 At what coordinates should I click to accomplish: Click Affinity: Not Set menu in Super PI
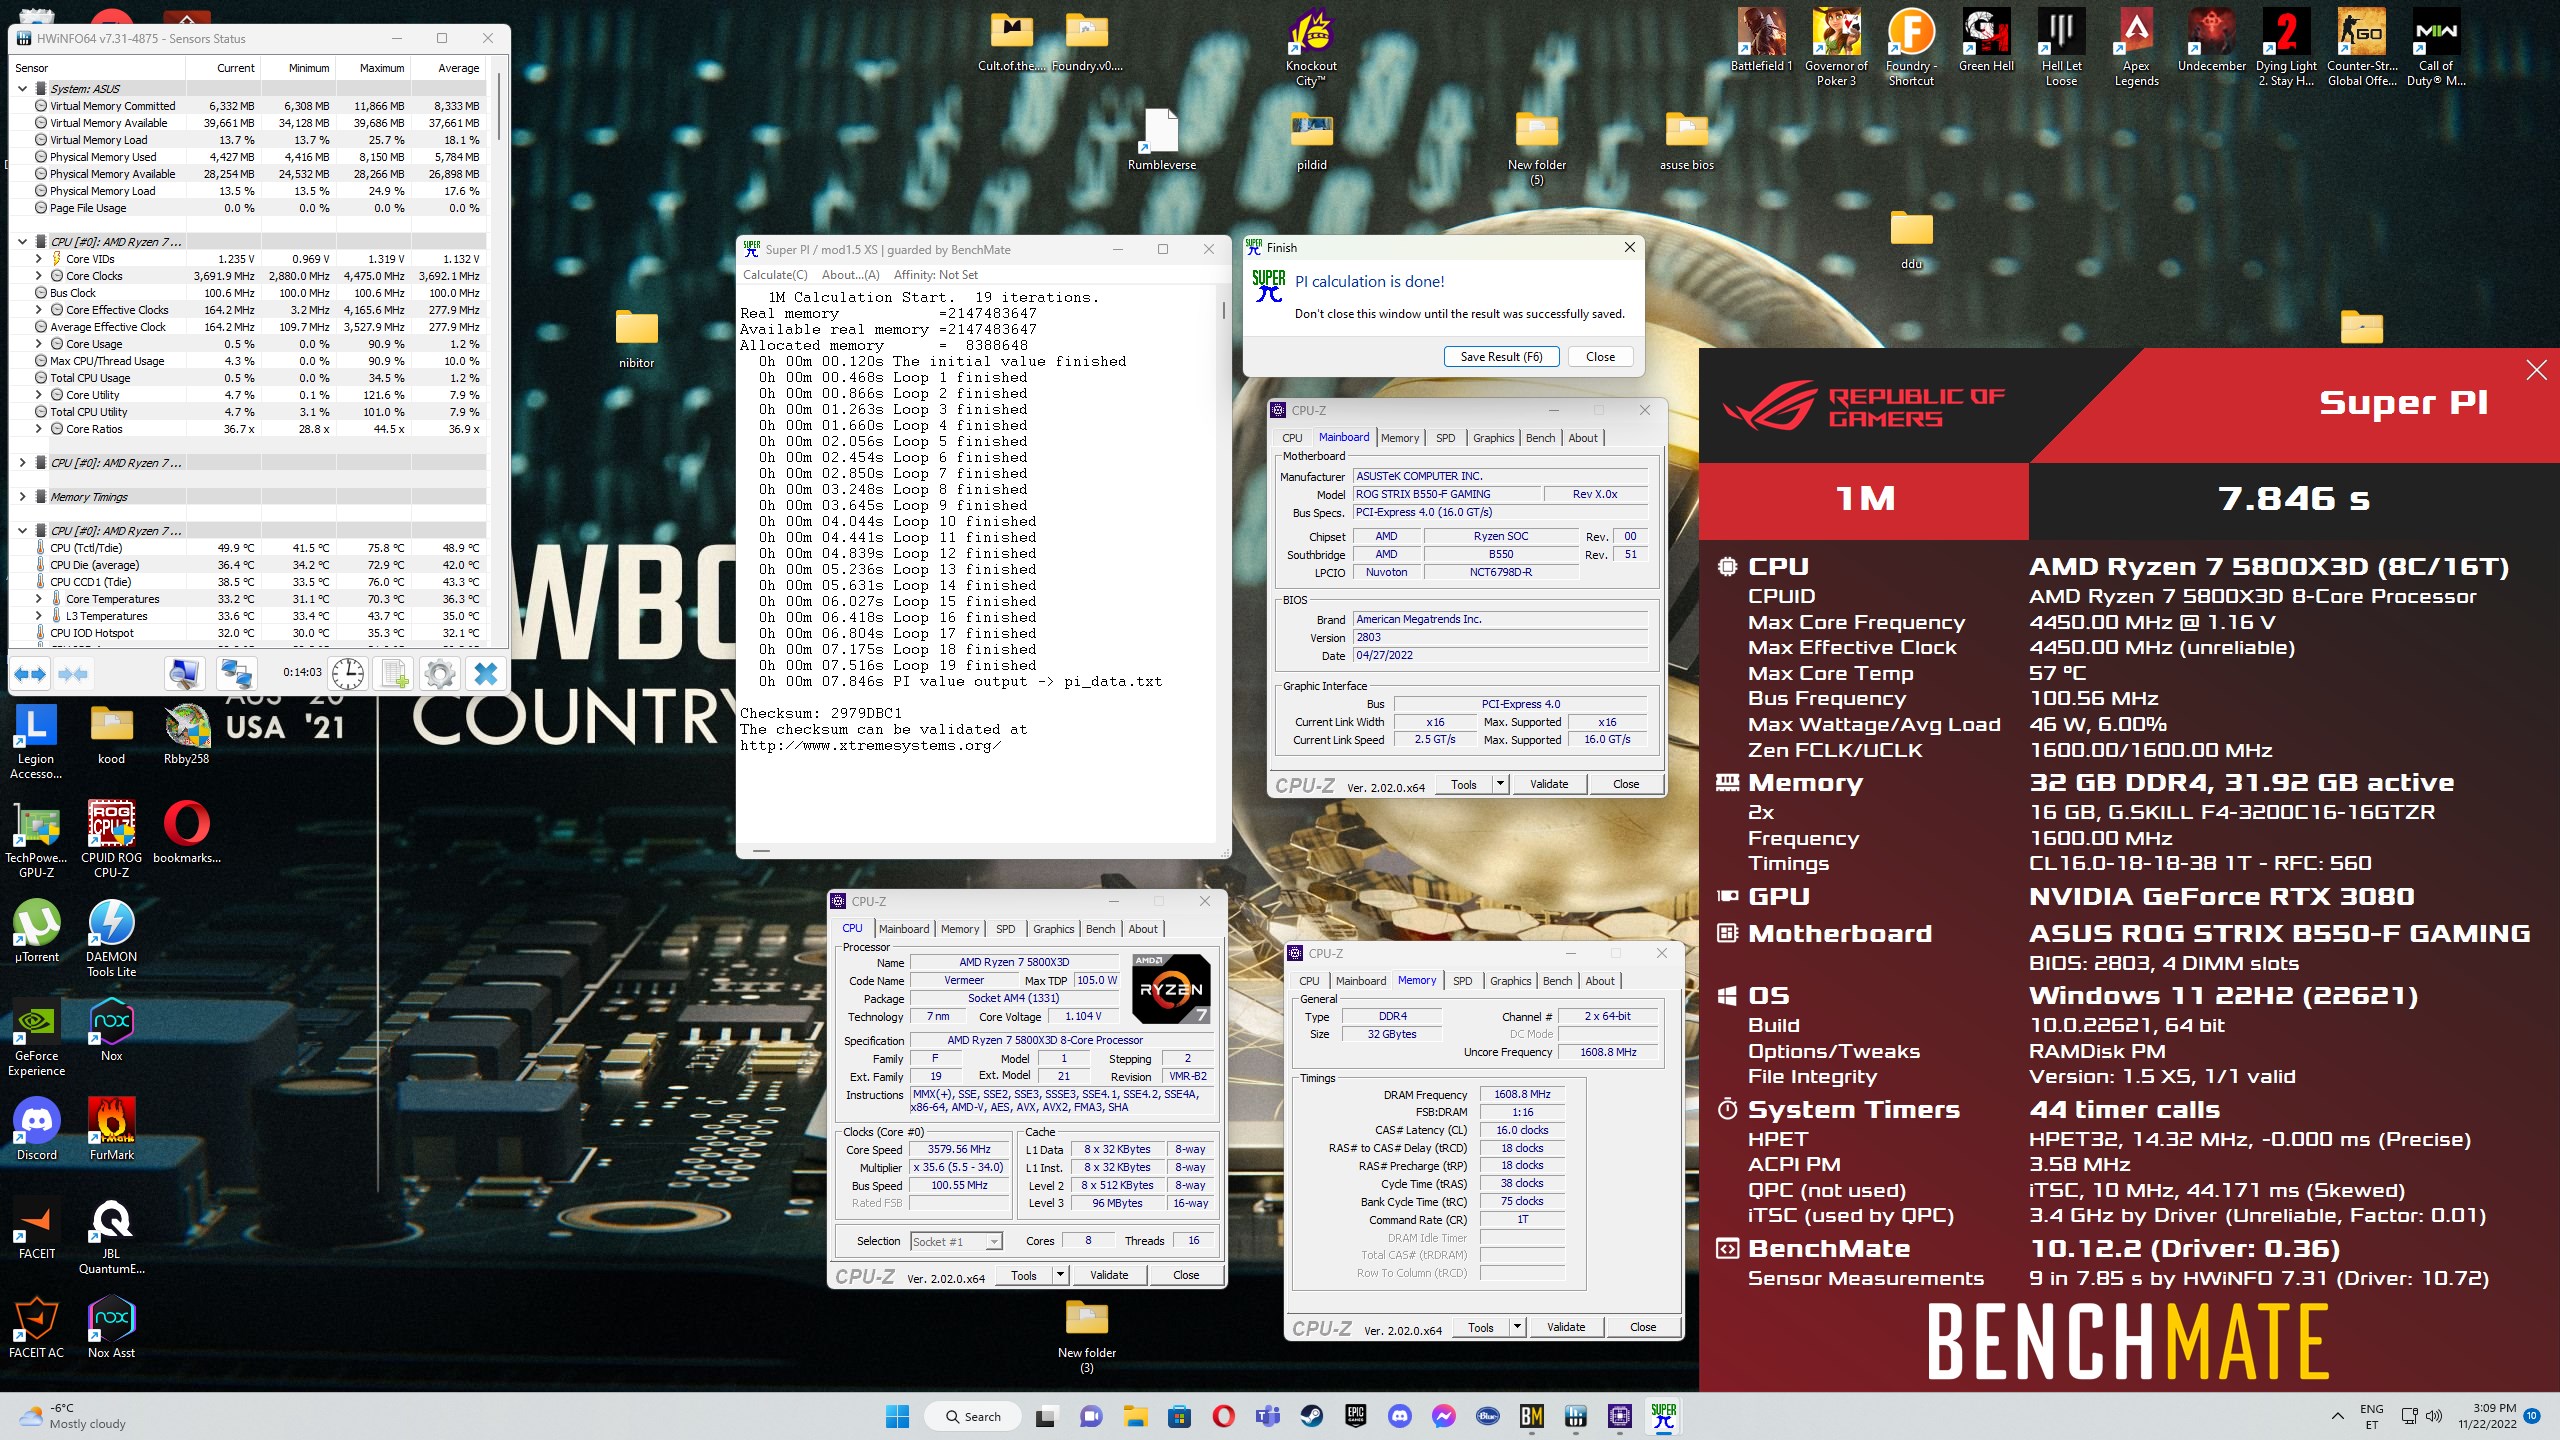pos(936,275)
